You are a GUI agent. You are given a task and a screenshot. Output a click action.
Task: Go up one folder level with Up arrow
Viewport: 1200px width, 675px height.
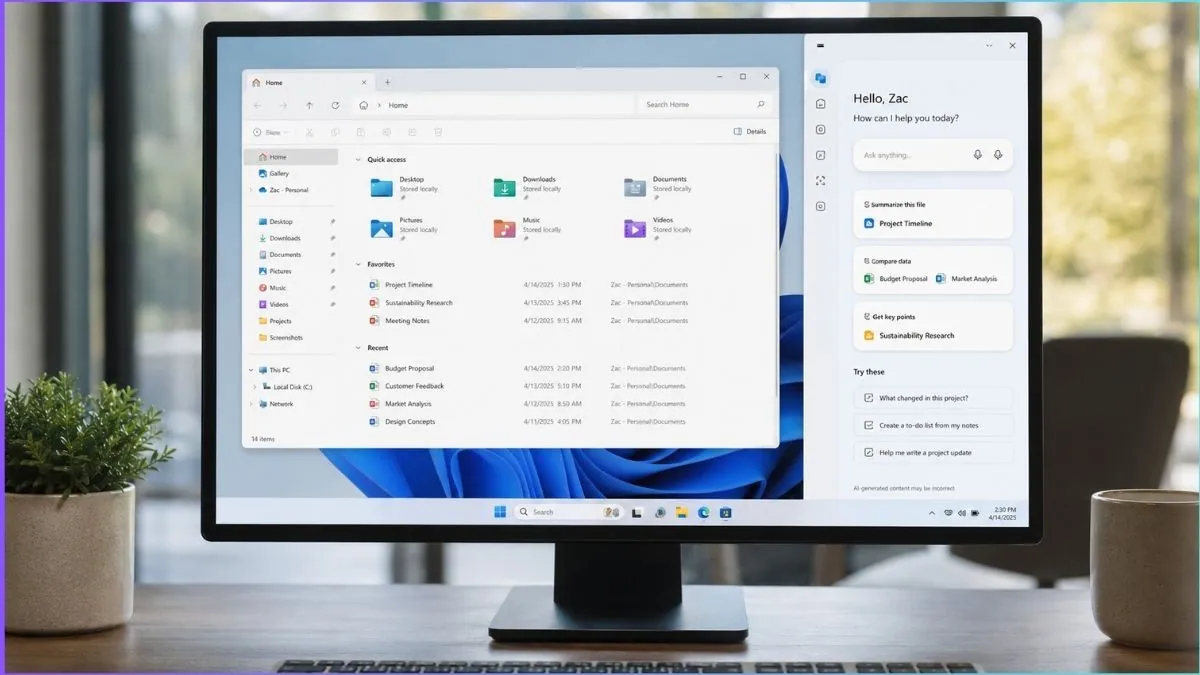coord(309,105)
